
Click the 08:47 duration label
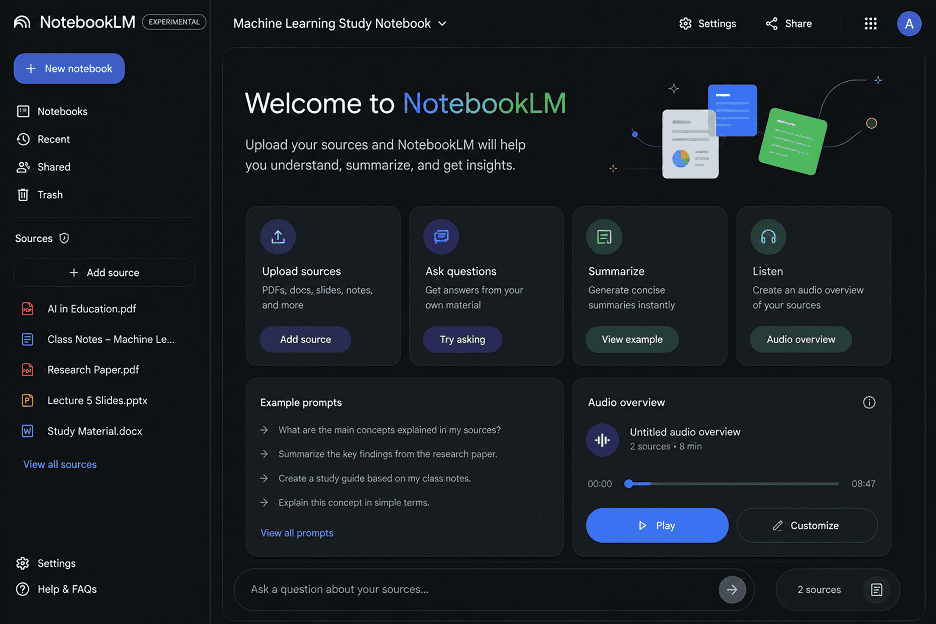863,484
